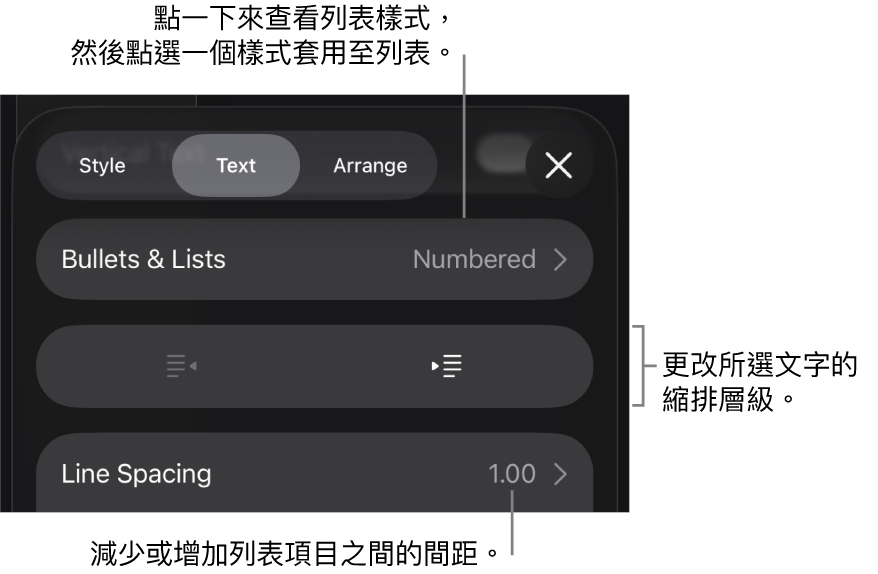Close the format panel with X

pos(558,165)
